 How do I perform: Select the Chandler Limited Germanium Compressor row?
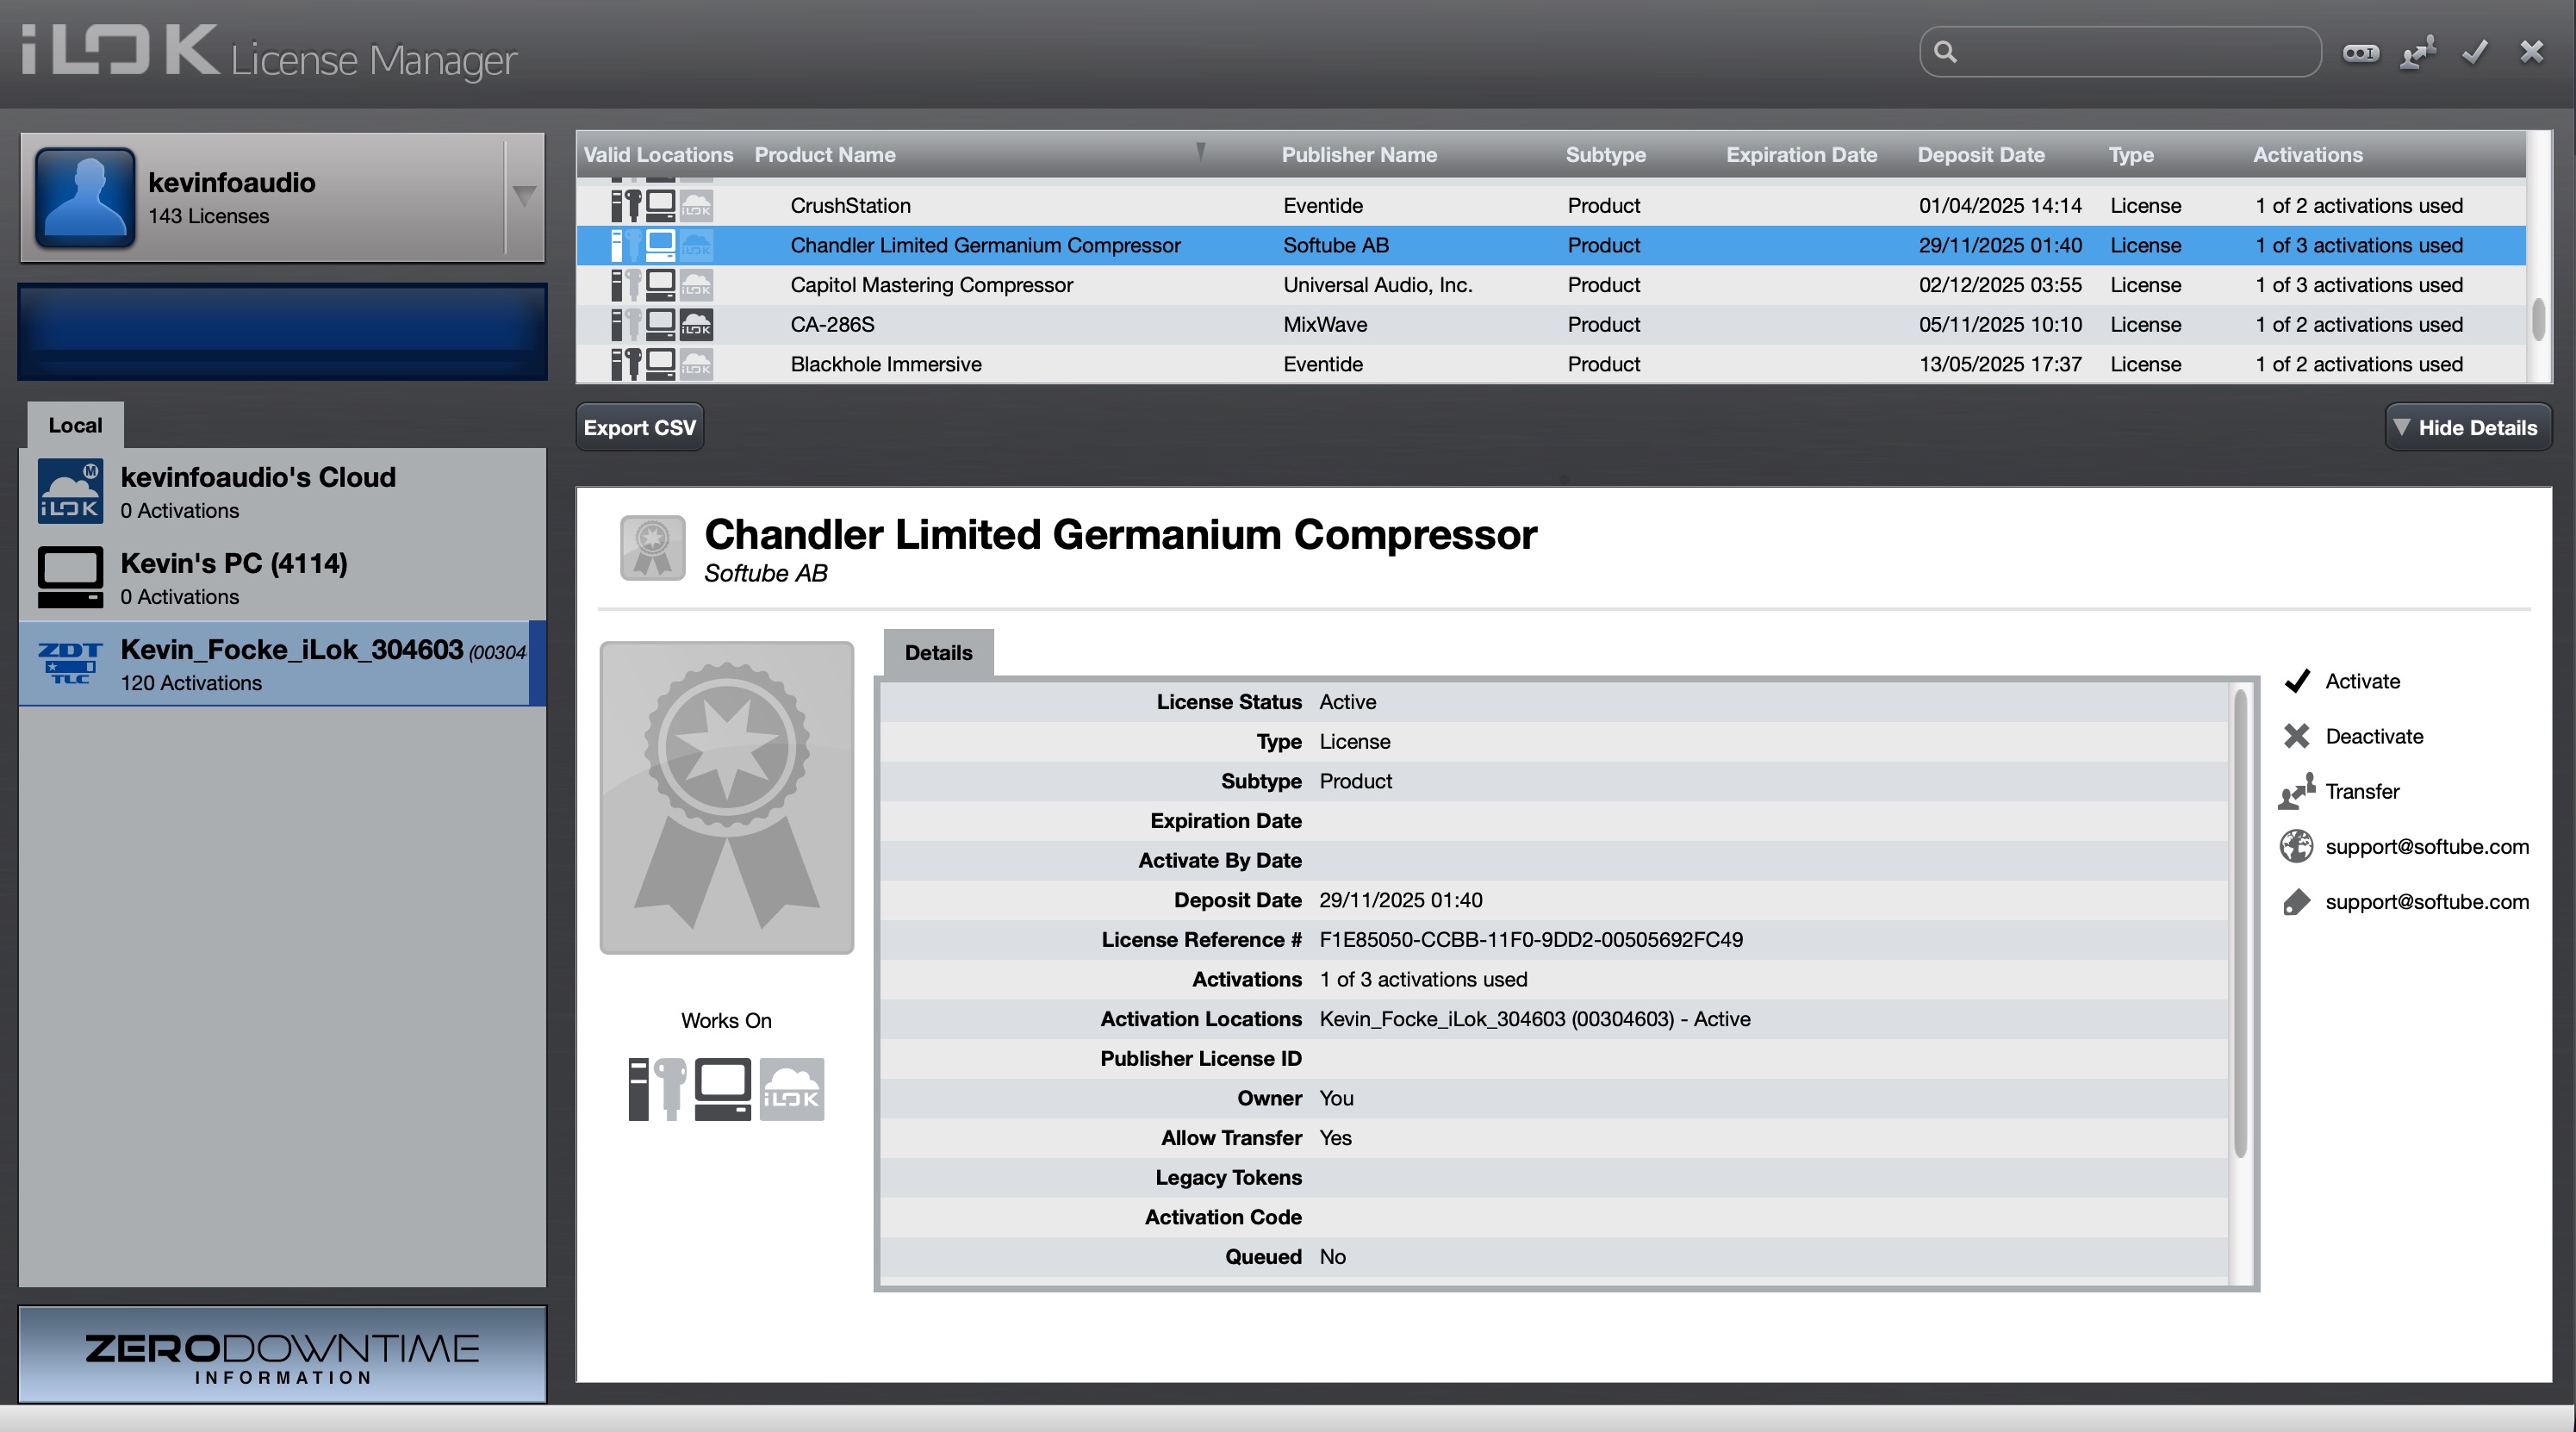click(1551, 245)
